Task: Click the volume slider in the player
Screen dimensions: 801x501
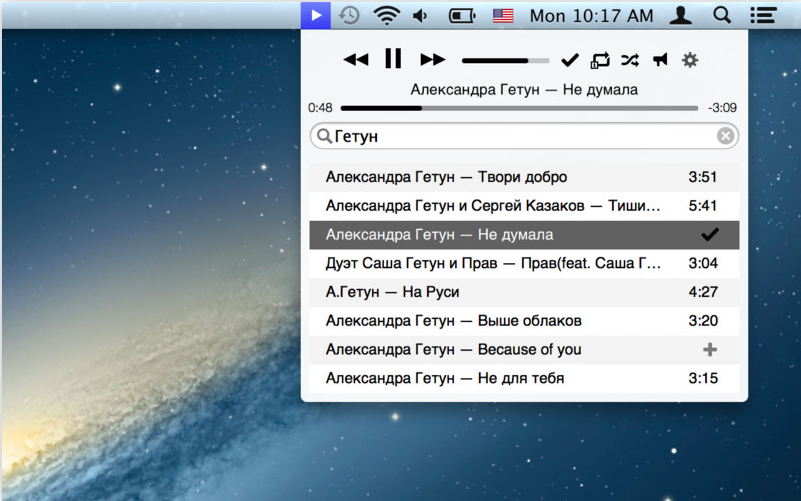Action: pos(505,61)
